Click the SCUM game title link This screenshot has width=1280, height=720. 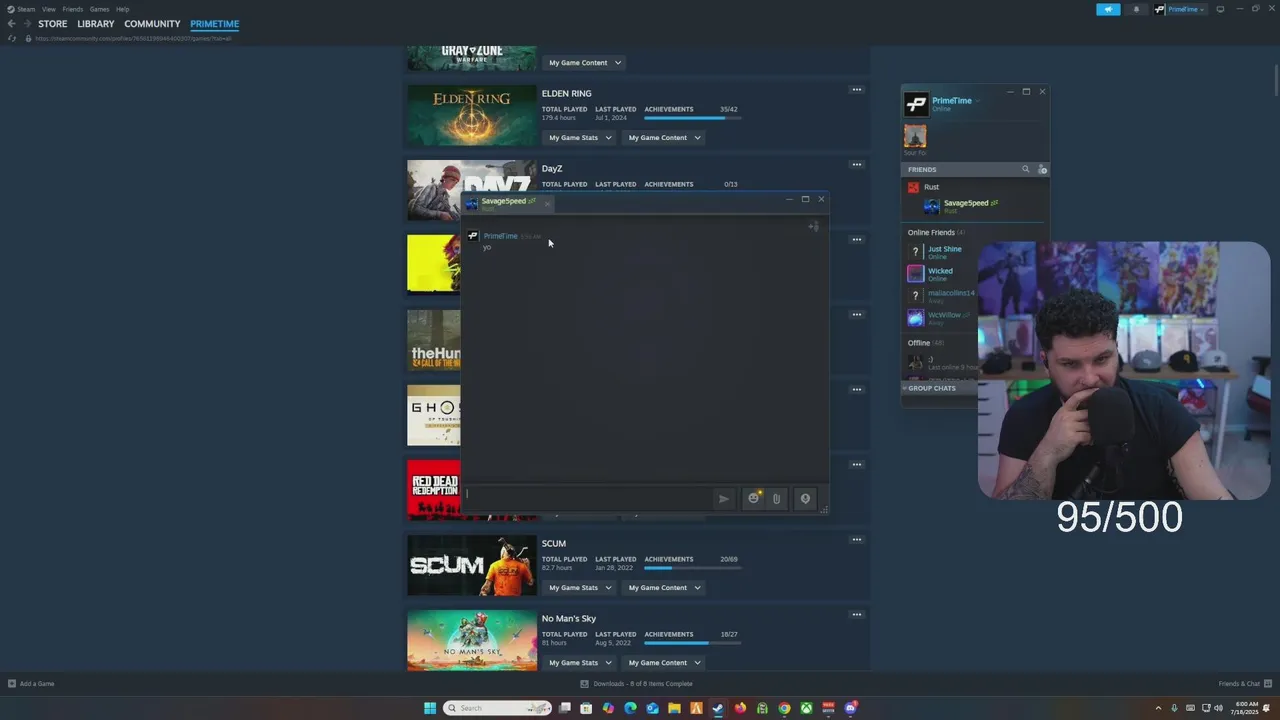pyautogui.click(x=554, y=544)
